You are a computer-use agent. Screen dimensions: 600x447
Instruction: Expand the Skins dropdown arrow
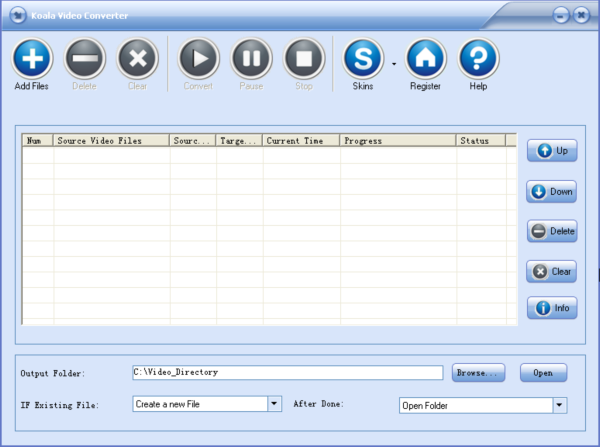pos(393,62)
